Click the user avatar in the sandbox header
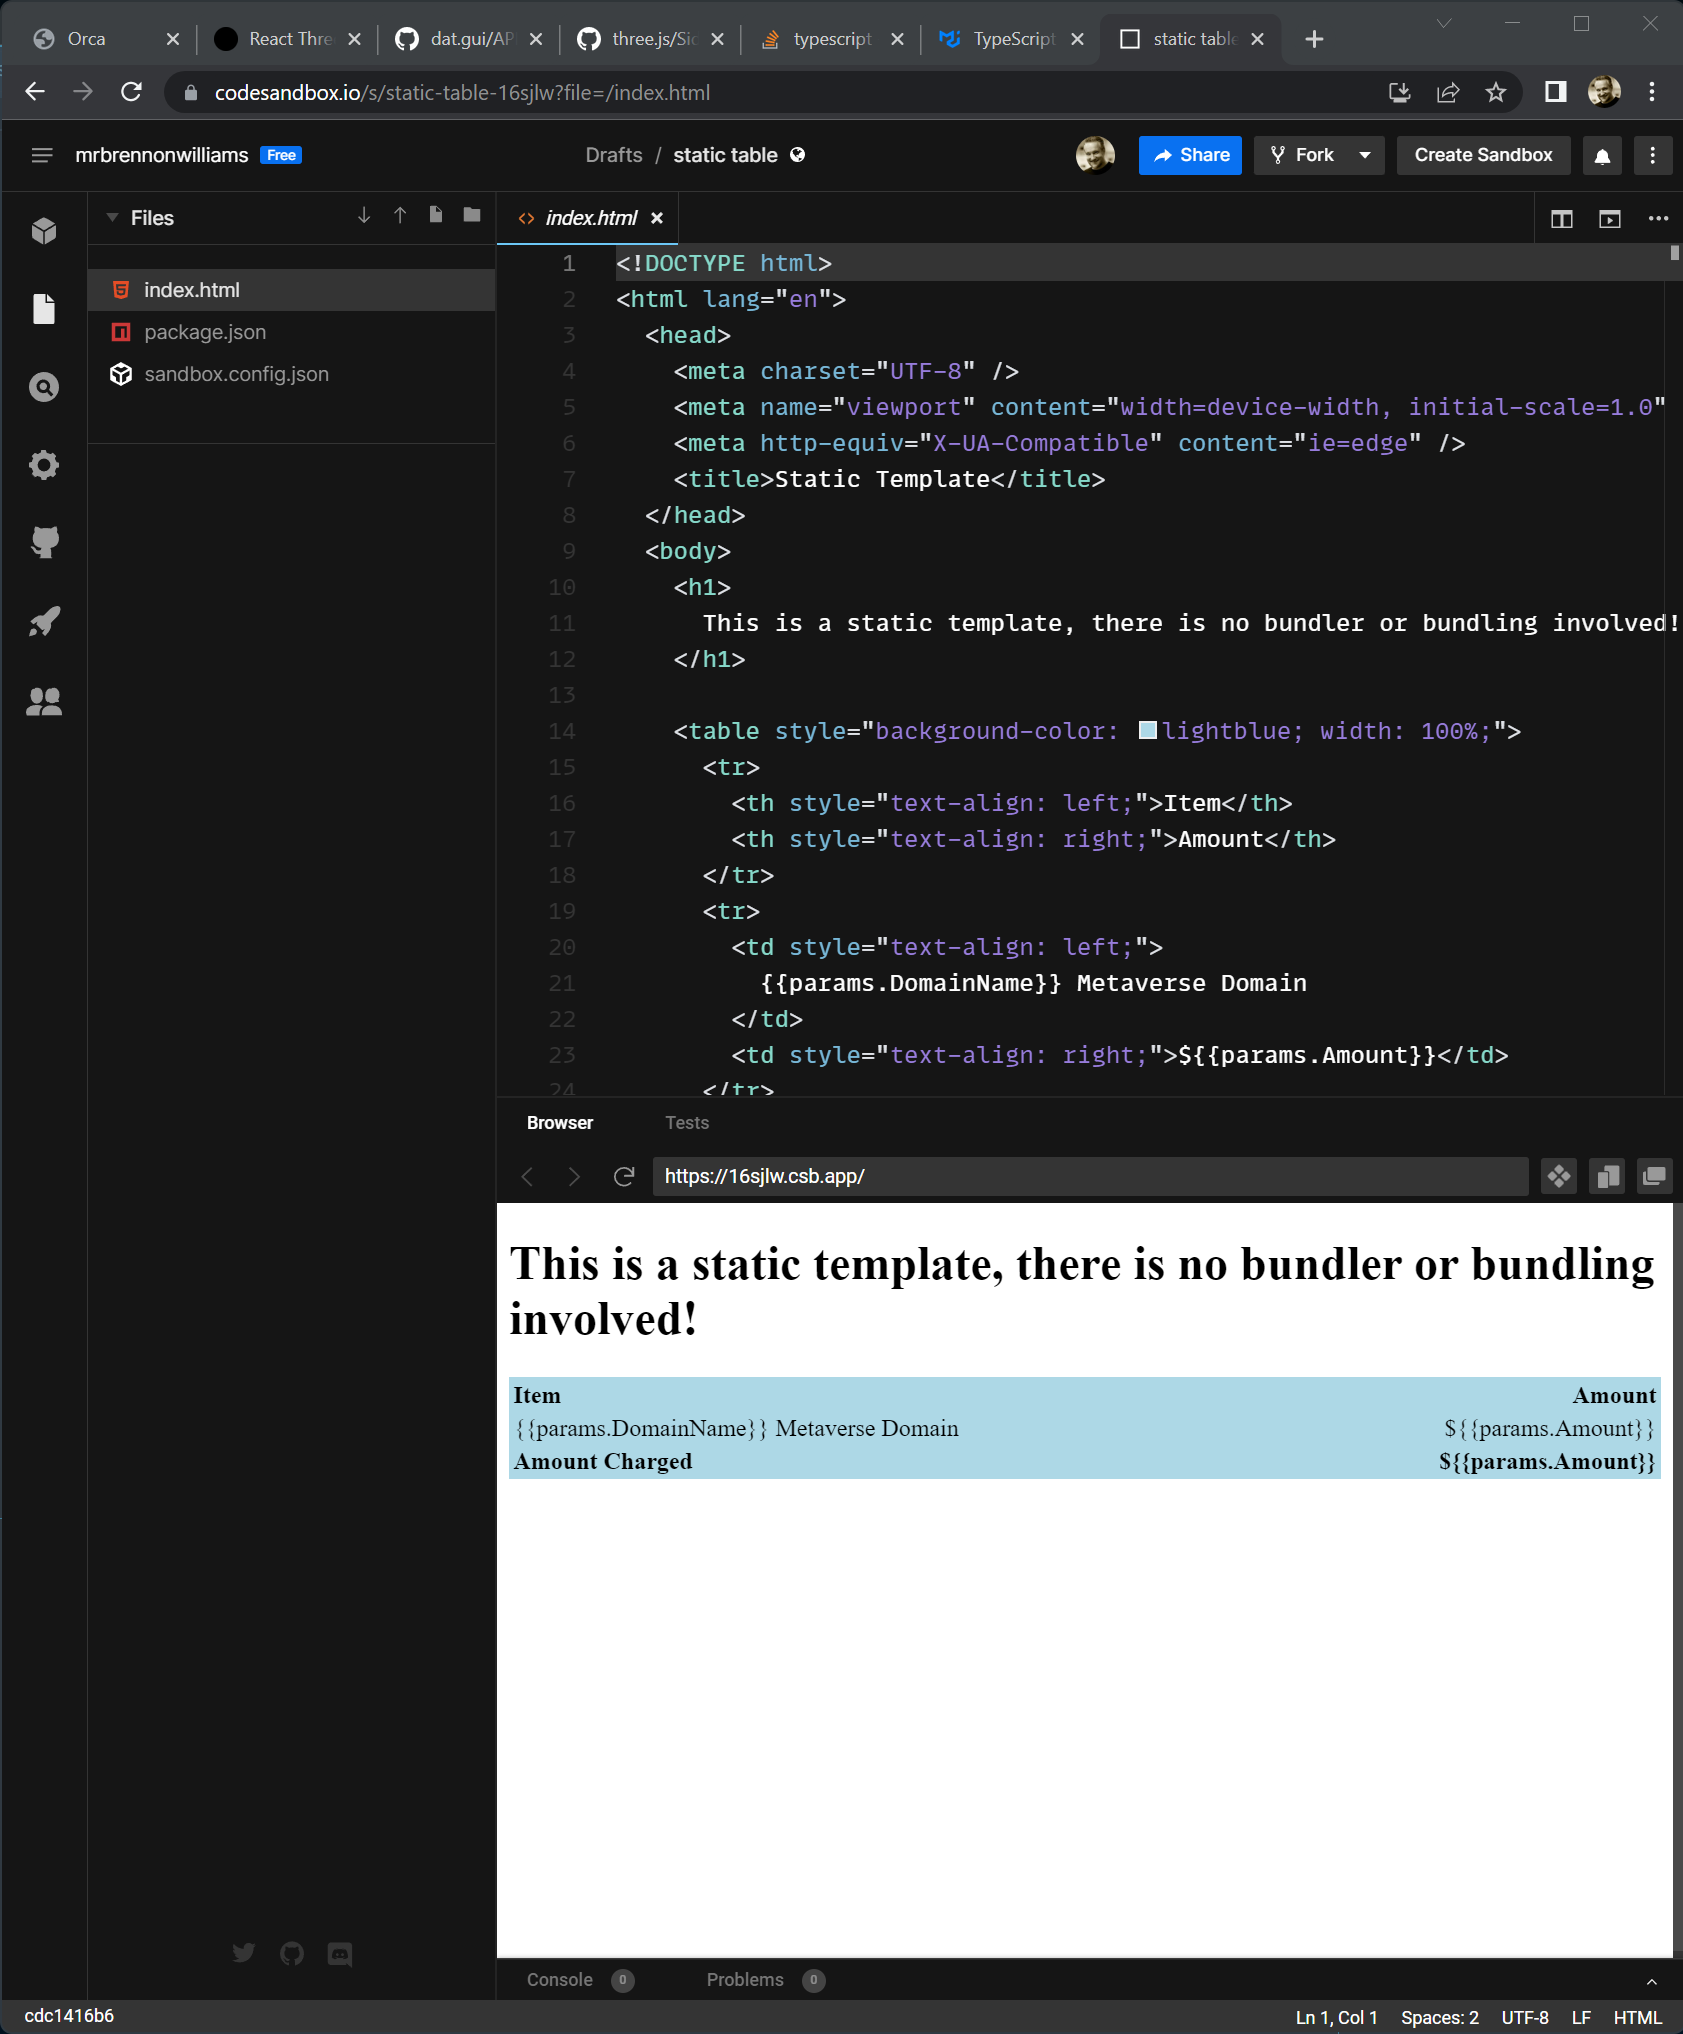Viewport: 1683px width, 2034px height. click(1095, 155)
